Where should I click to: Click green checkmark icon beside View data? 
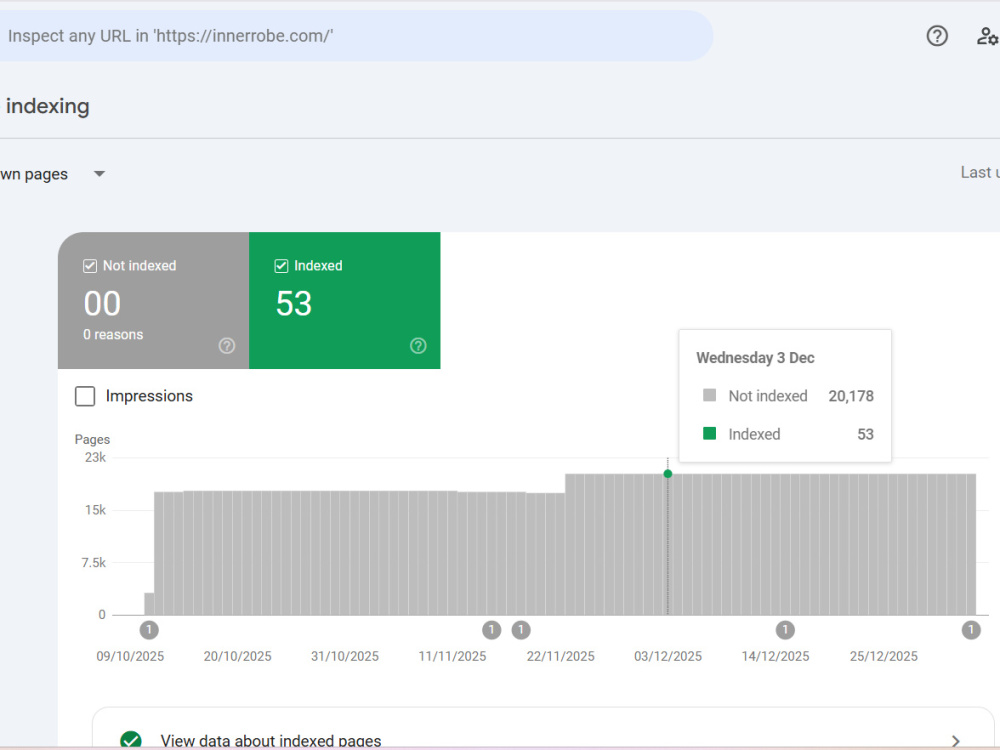(131, 740)
